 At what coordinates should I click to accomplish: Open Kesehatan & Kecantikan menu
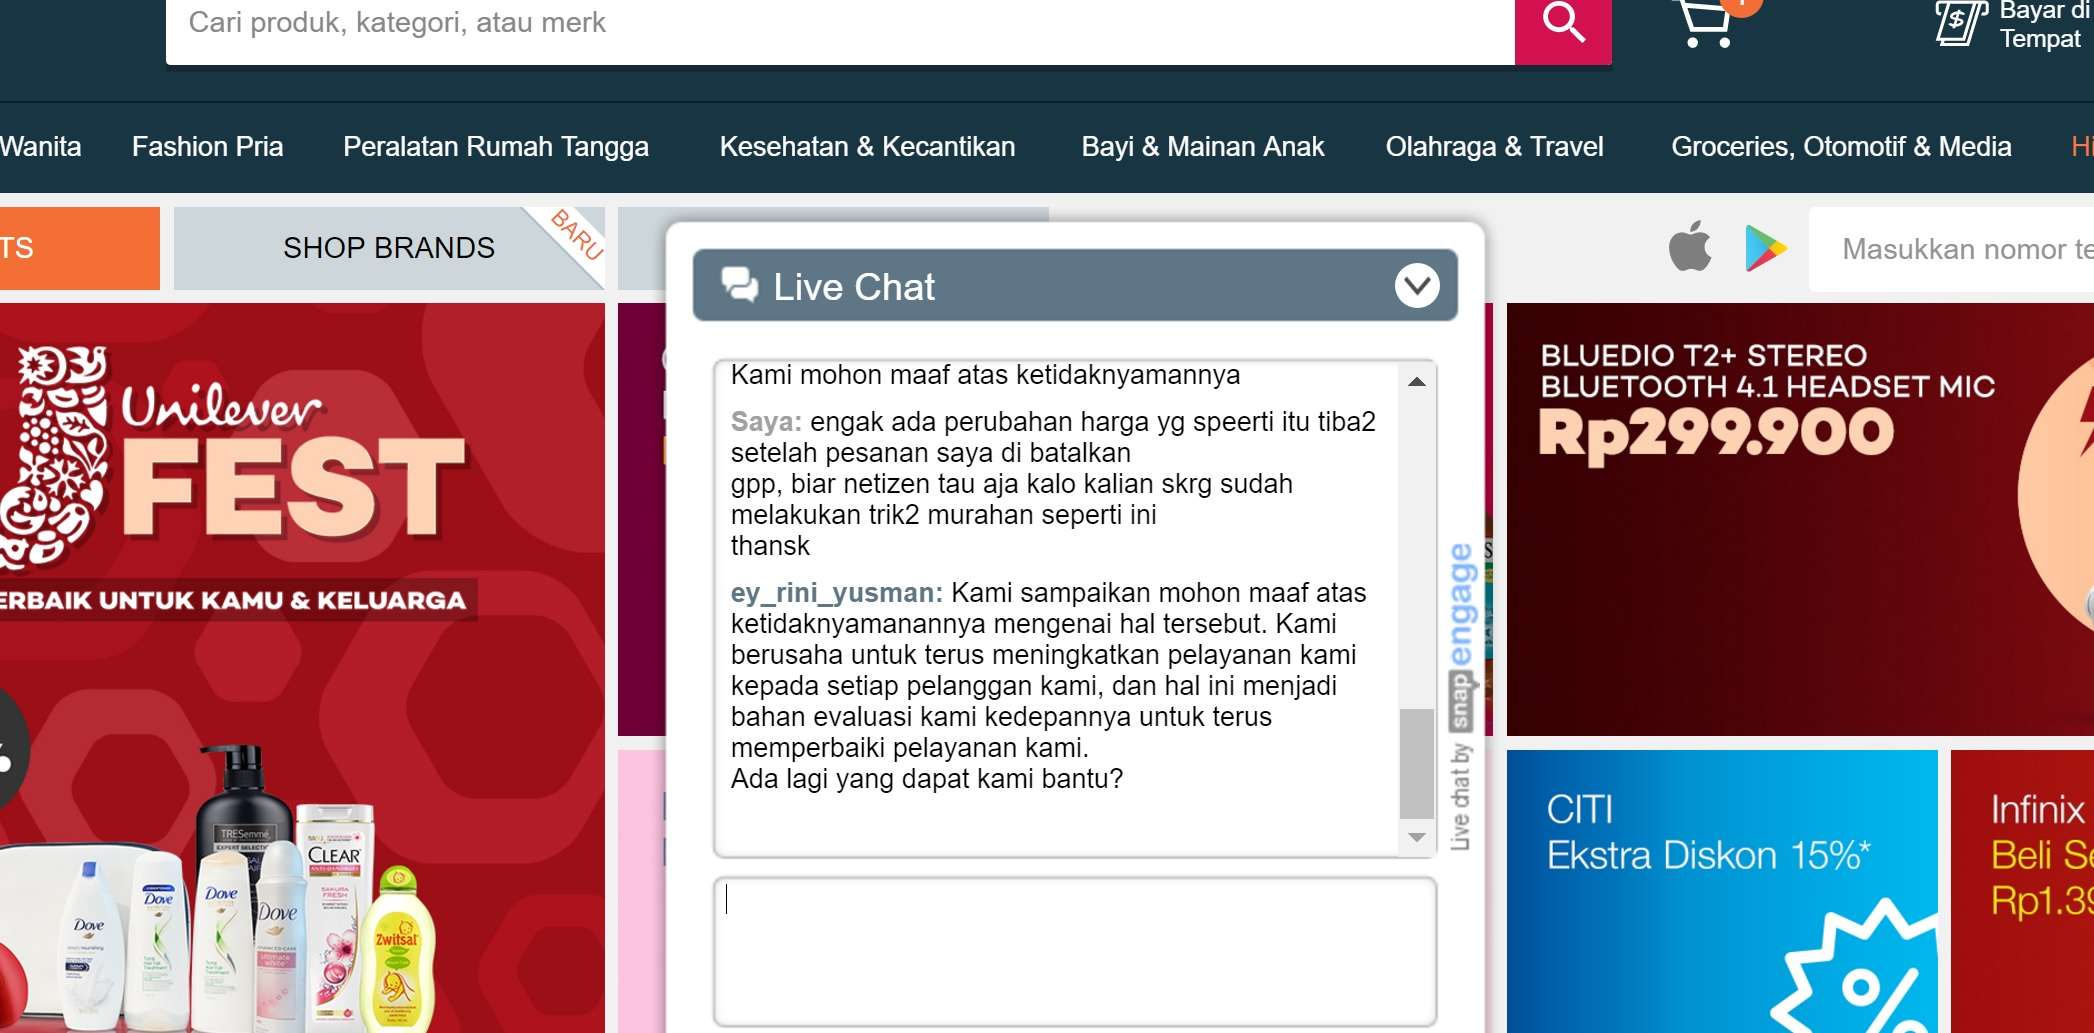tap(867, 147)
